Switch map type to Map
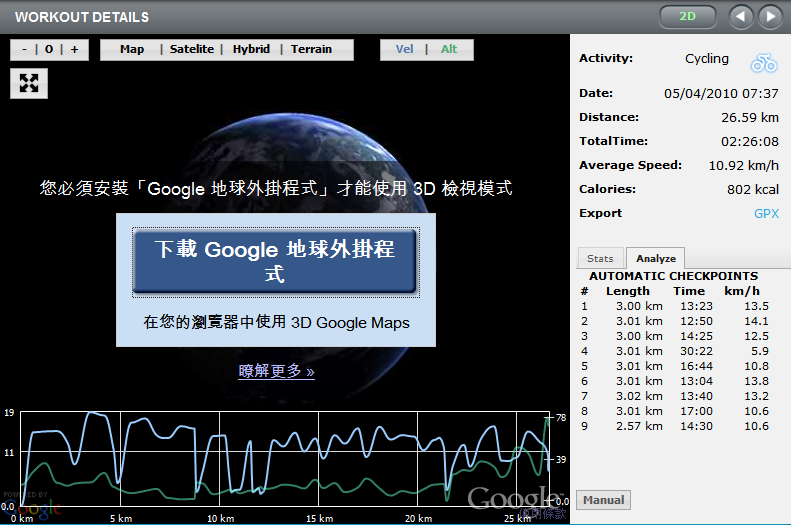 [x=132, y=49]
